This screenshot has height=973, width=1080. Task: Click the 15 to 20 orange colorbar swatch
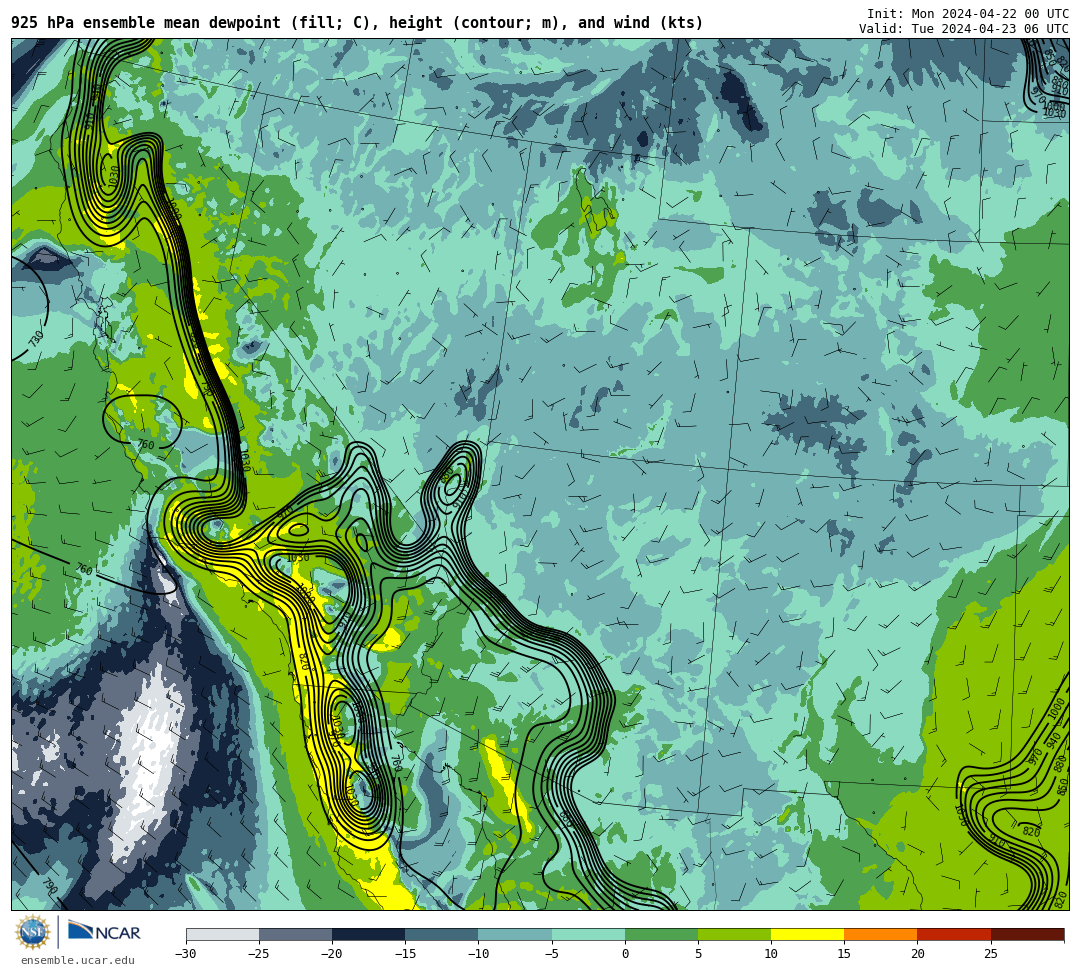(x=881, y=934)
